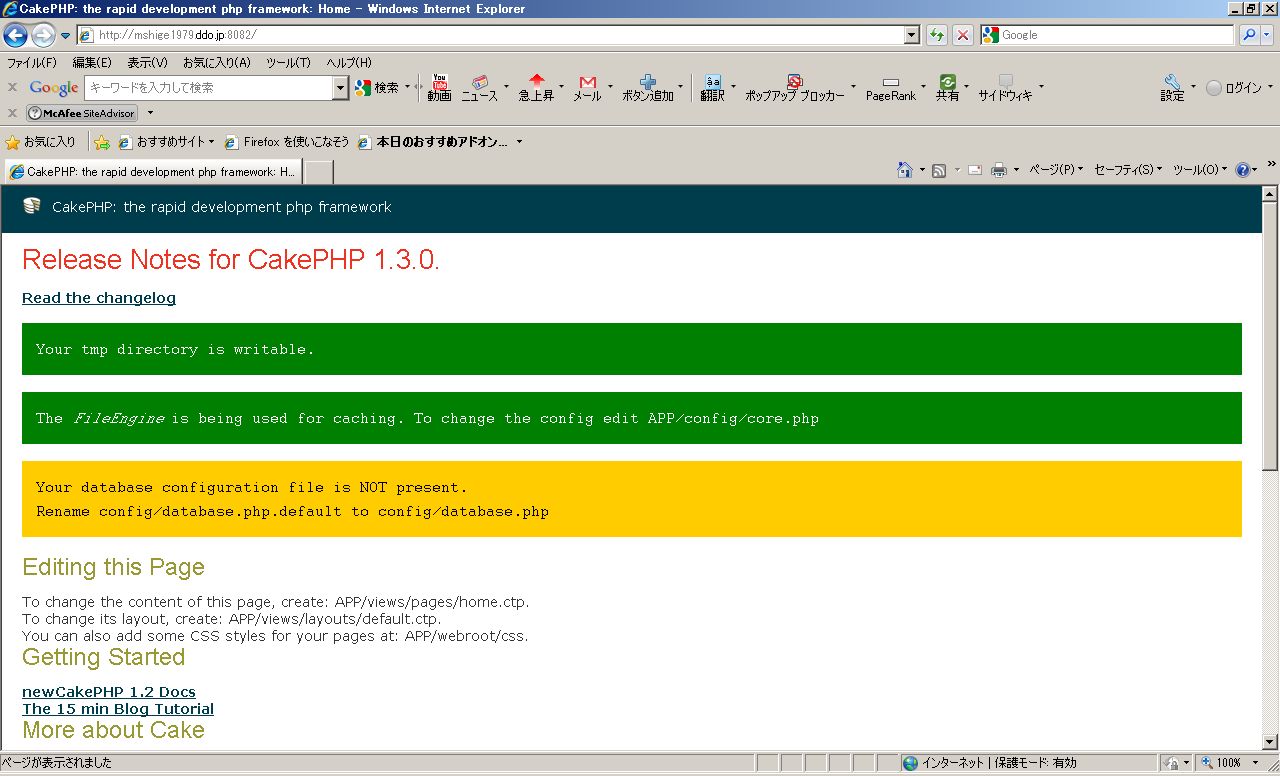Click the vertical scrollbar up arrow
Image resolution: width=1280 pixels, height=776 pixels.
(x=1270, y=194)
